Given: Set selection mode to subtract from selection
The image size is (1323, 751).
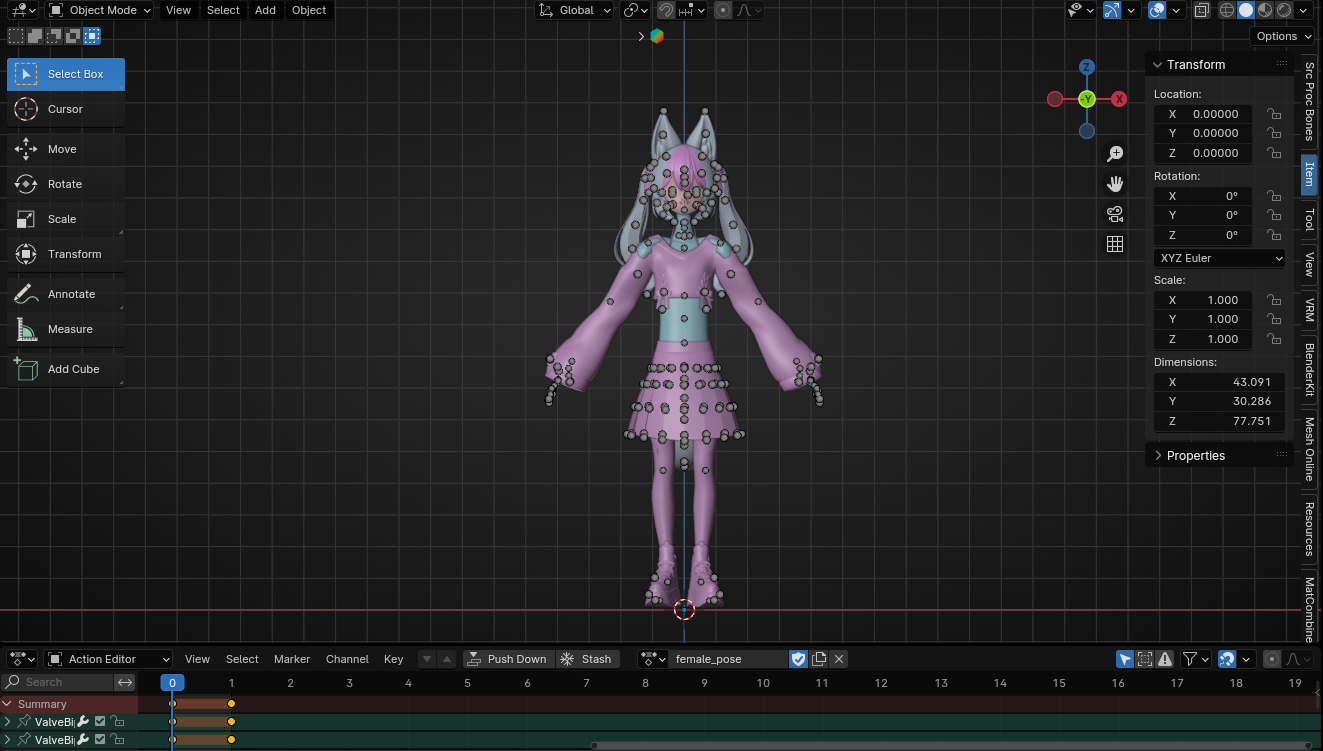Looking at the screenshot, I should click(x=54, y=36).
